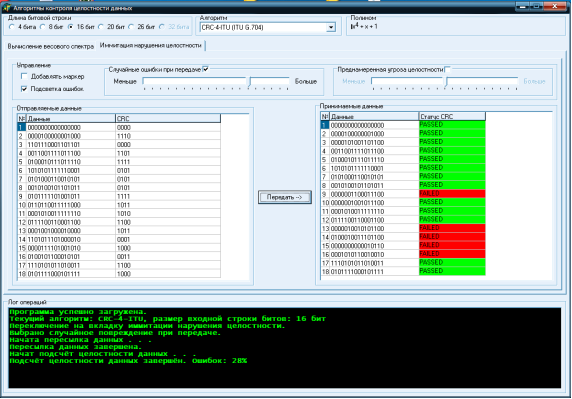Select received data row 0000010010101100
The height and width of the screenshot is (399, 572).
point(403,228)
